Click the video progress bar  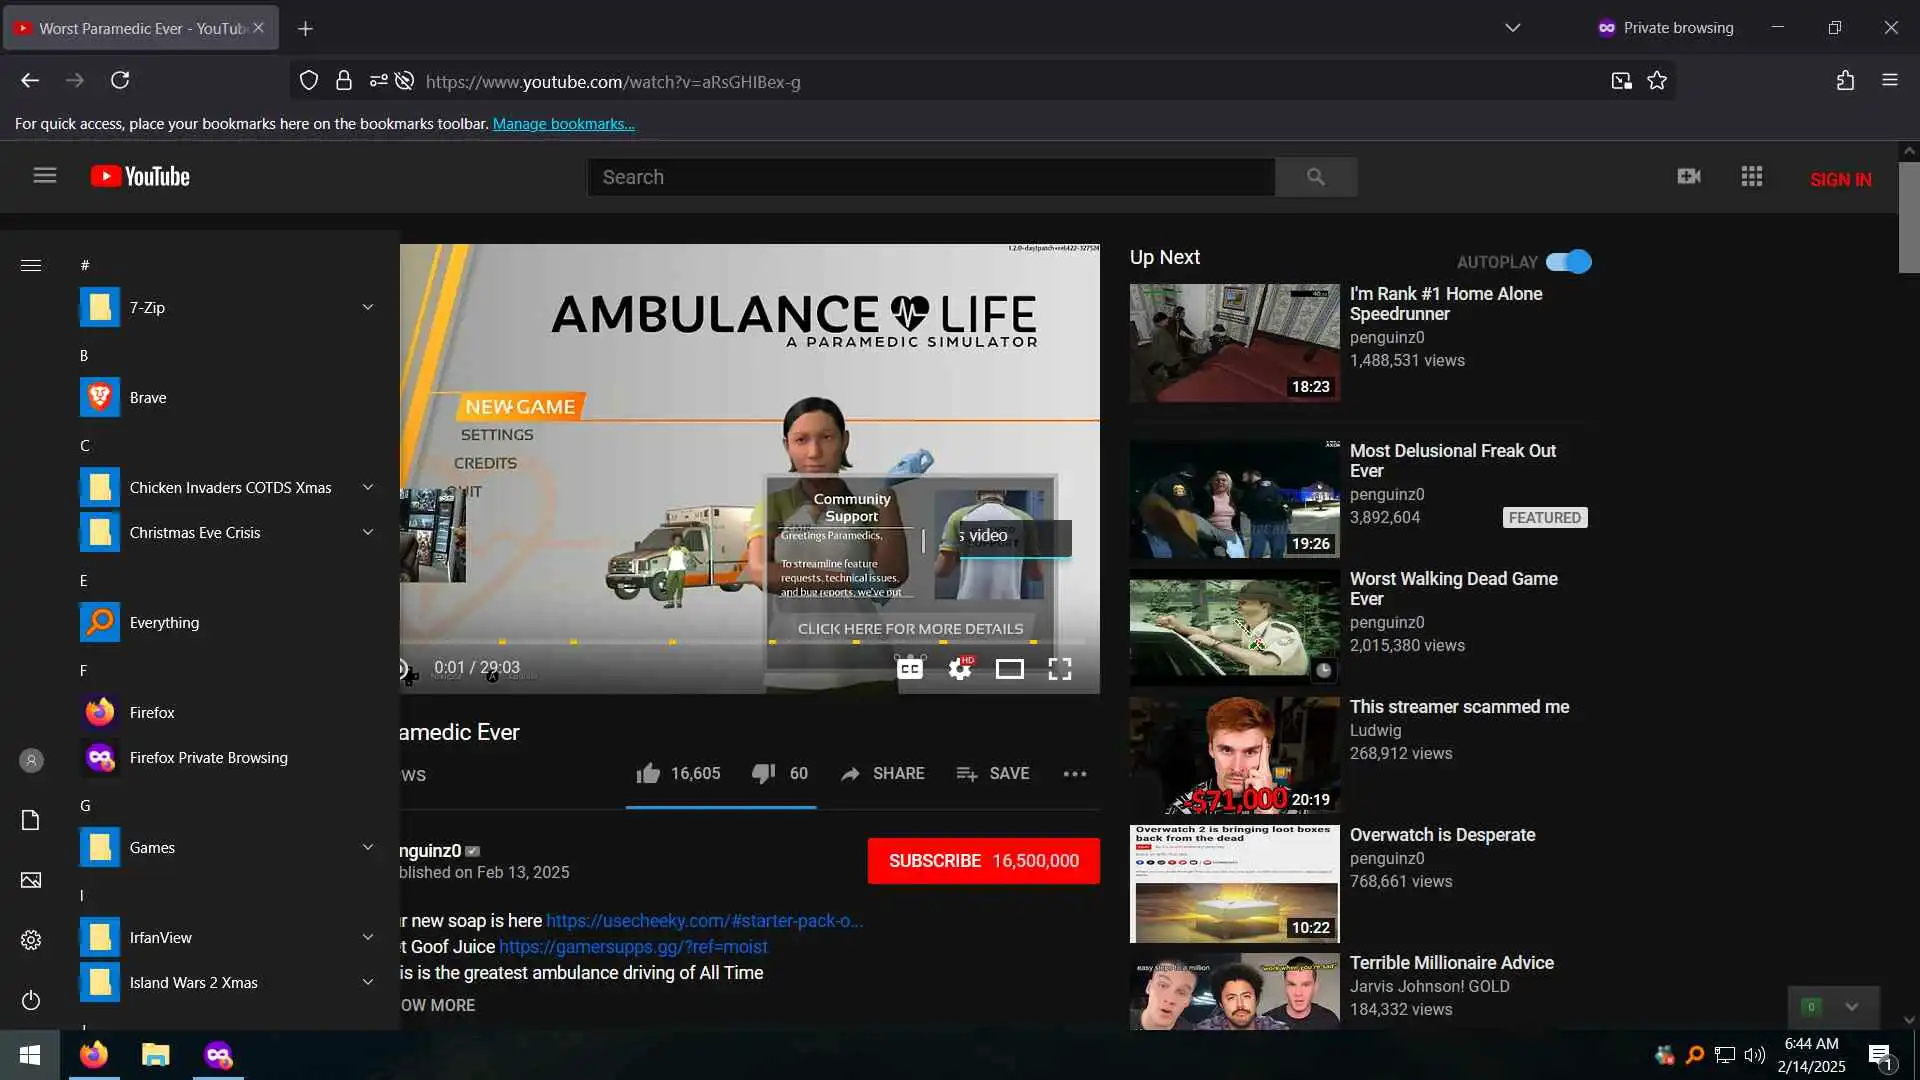(740, 642)
